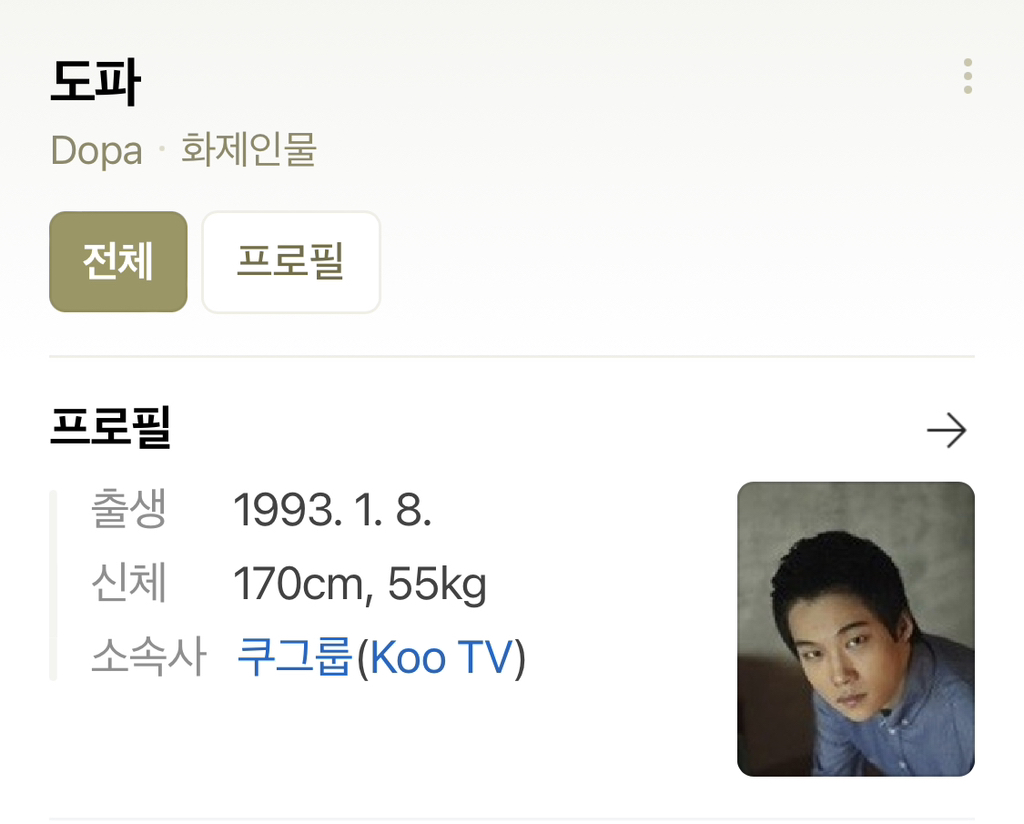Screen dimensions: 1024x824
Task: Click the divider line below the profile card
Action: (511, 819)
